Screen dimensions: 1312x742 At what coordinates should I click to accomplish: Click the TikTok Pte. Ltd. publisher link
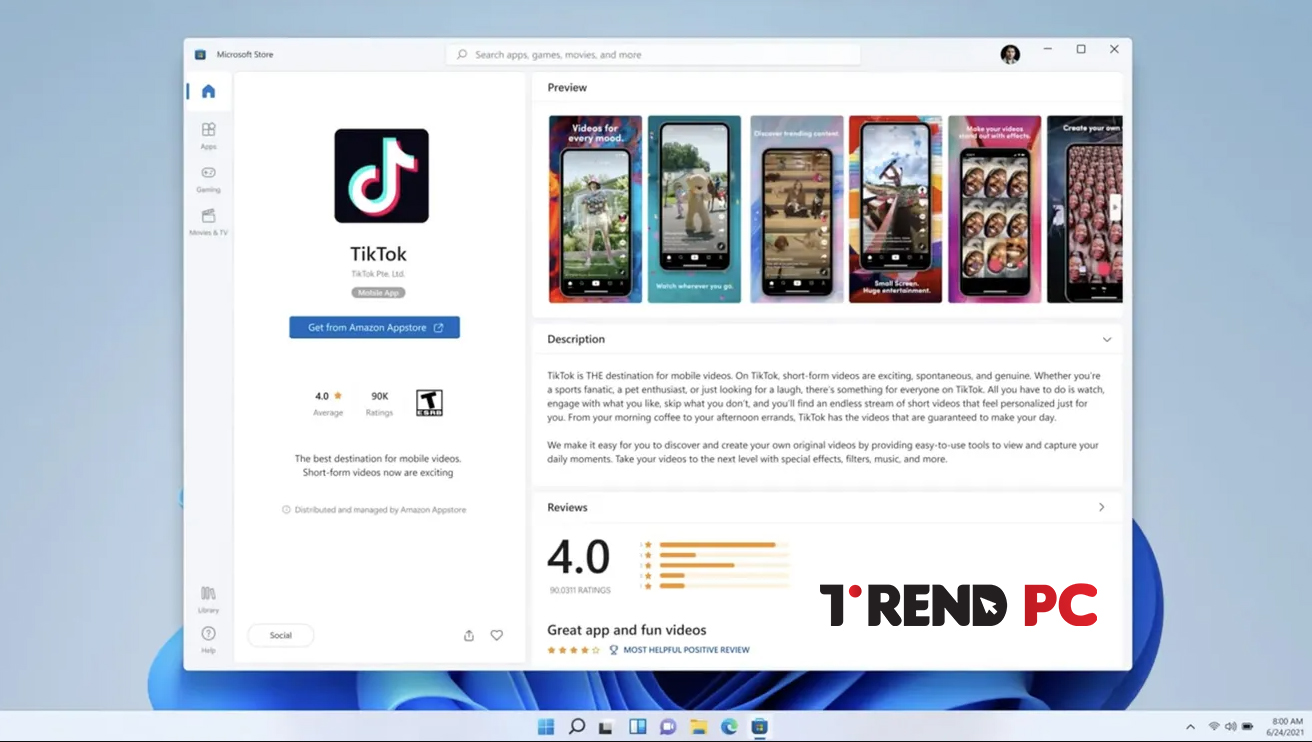[378, 274]
